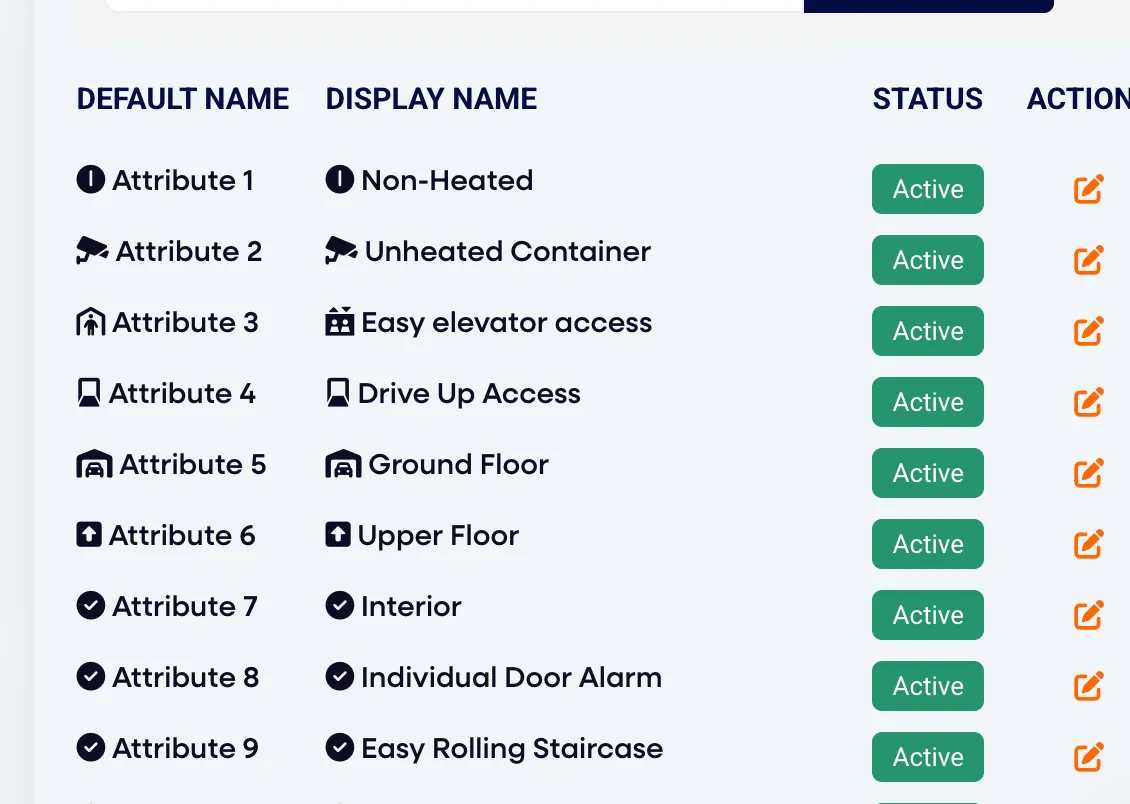Click the Default Name column header
Screen dimensions: 1130x804
pyautogui.click(x=183, y=99)
